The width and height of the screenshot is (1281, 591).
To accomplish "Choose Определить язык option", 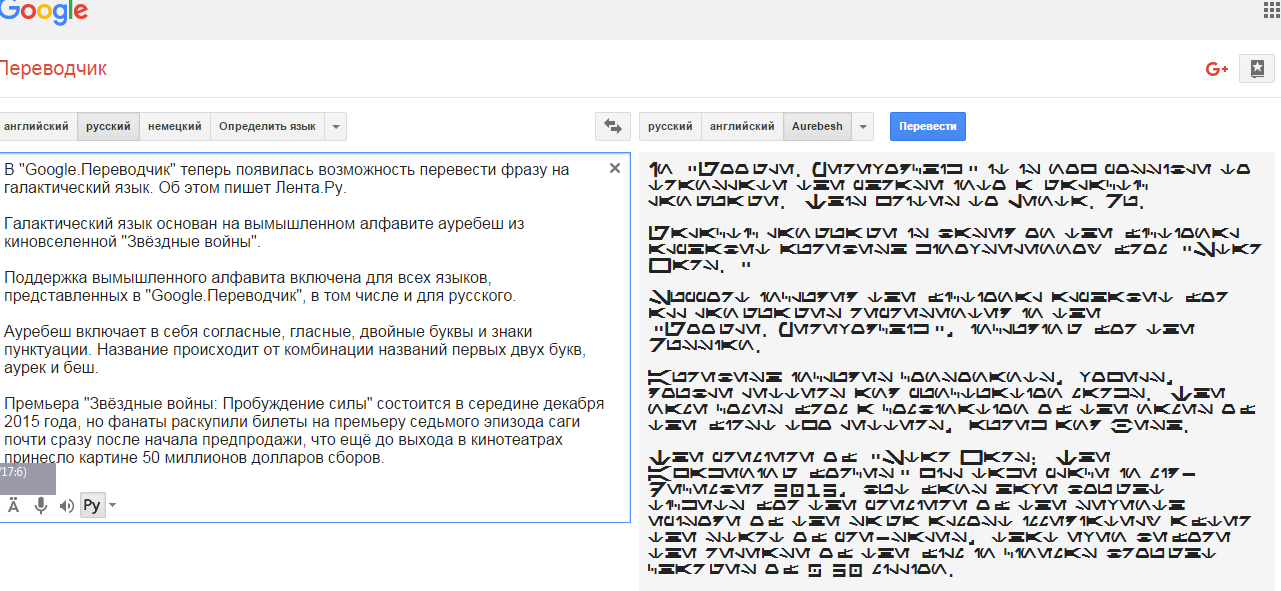I will point(267,127).
